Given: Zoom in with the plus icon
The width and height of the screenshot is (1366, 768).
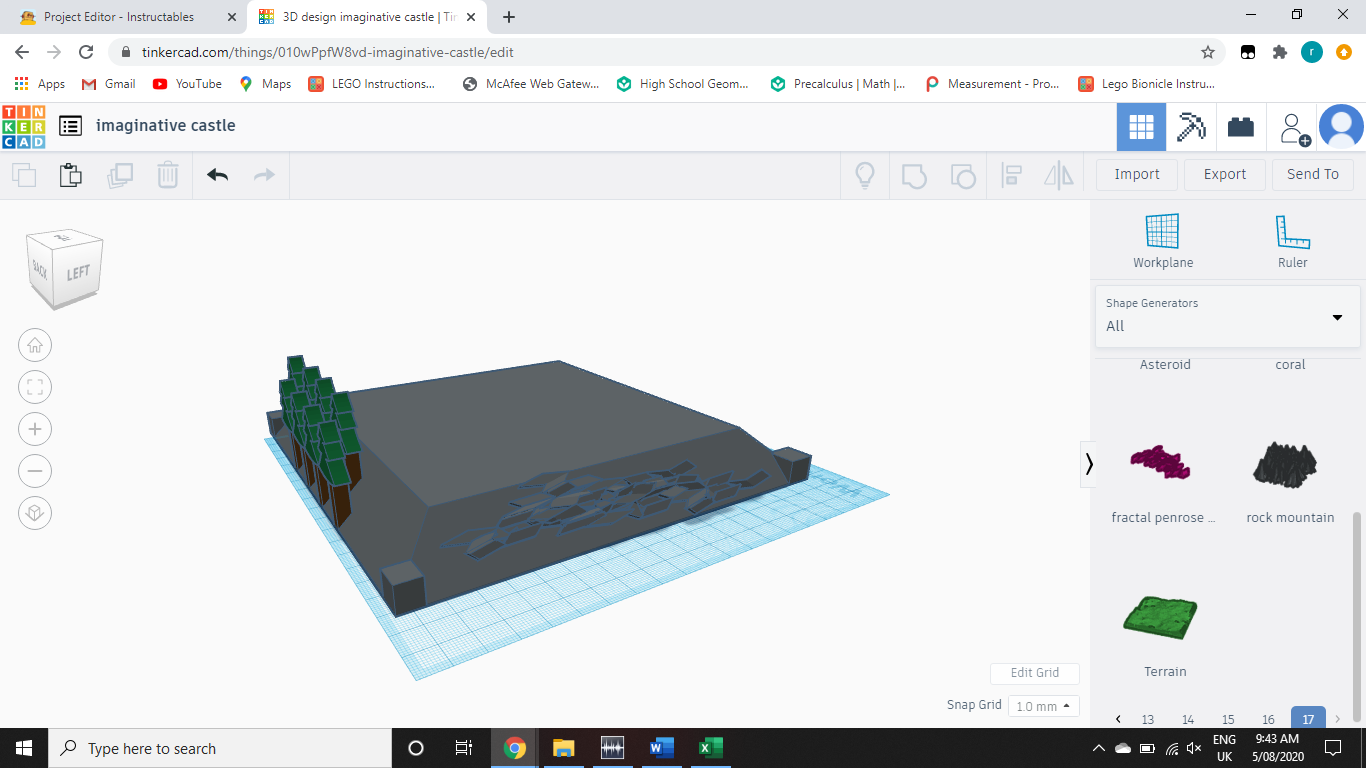Looking at the screenshot, I should 35,430.
